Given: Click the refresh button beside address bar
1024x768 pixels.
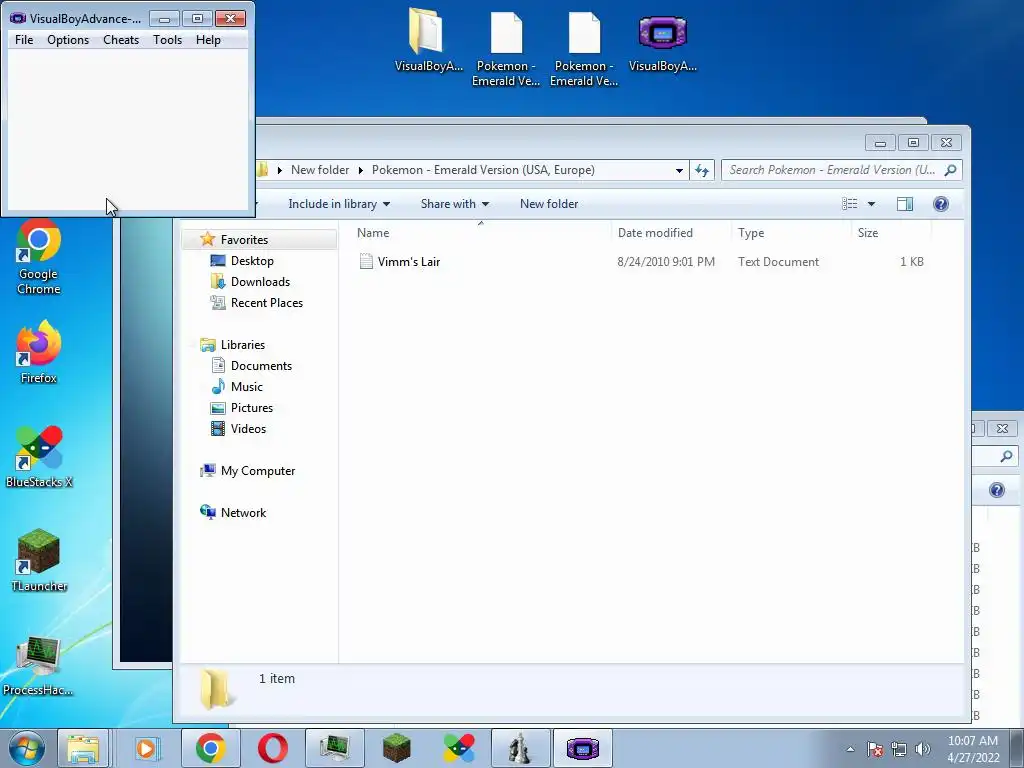Looking at the screenshot, I should tap(702, 170).
